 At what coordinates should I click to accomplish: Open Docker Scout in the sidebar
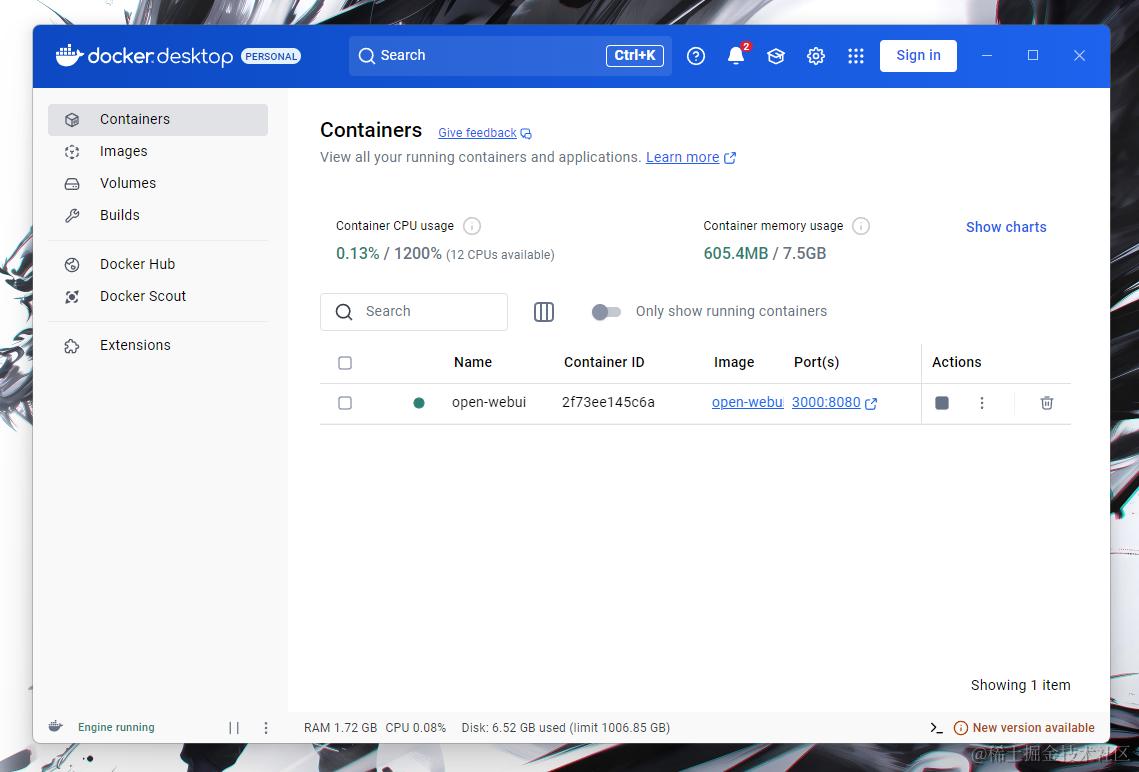pos(158,296)
